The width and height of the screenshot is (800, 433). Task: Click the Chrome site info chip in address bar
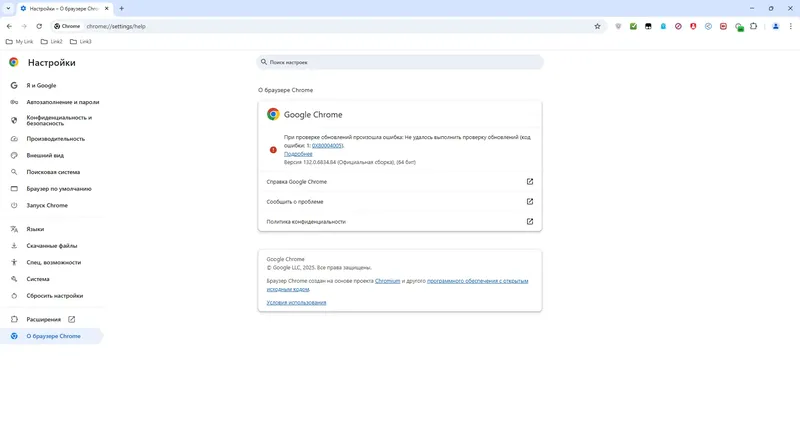(x=67, y=26)
